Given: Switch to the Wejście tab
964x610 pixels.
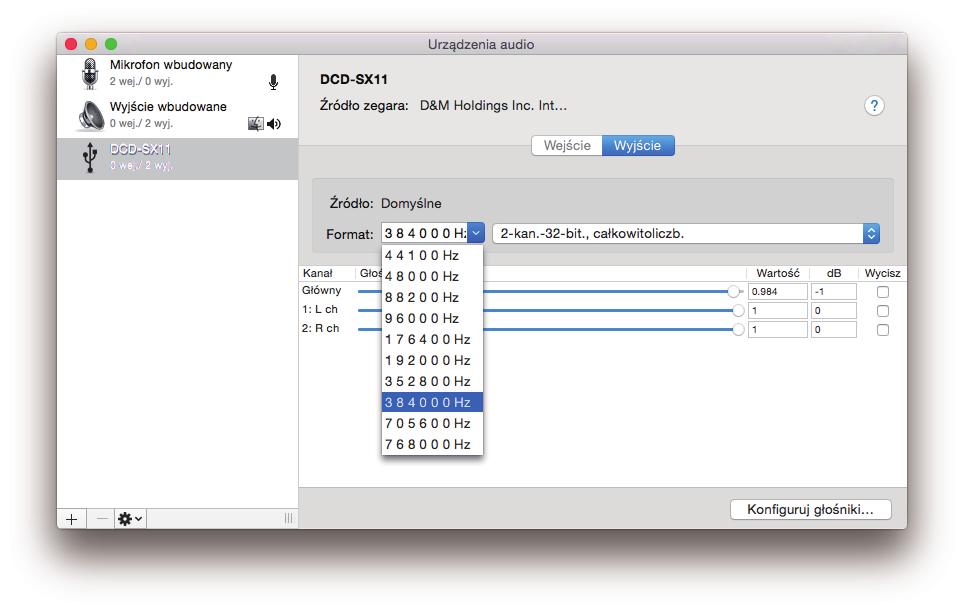Looking at the screenshot, I should (567, 146).
